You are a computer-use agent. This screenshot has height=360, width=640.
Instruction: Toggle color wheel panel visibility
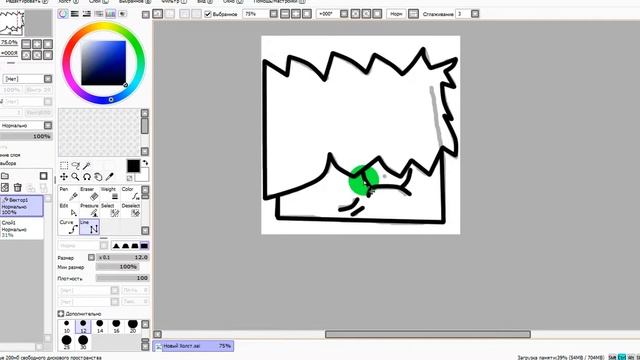pyautogui.click(x=63, y=14)
